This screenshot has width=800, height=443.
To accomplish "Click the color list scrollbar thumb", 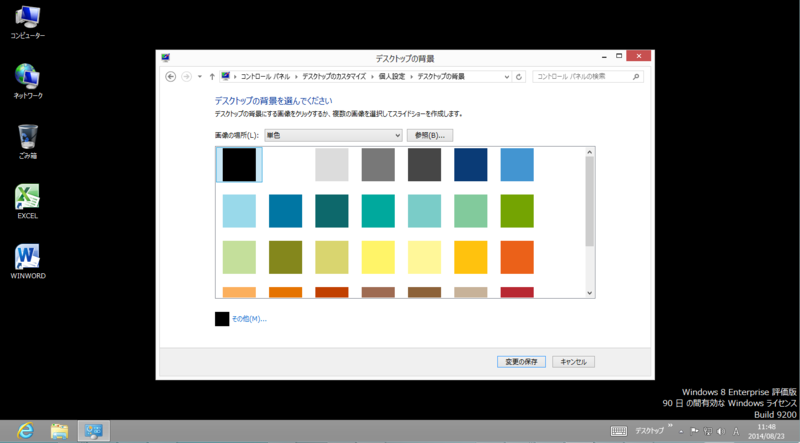I will [590, 202].
